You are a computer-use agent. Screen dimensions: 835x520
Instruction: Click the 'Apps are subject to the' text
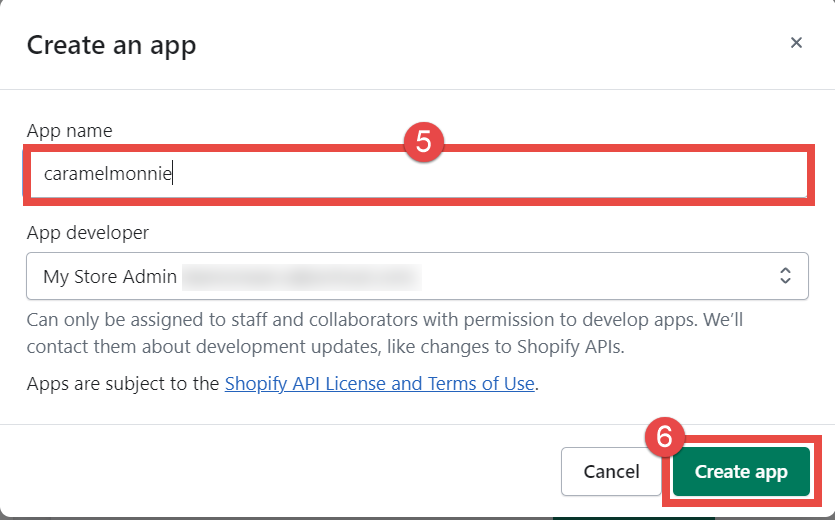(x=123, y=384)
